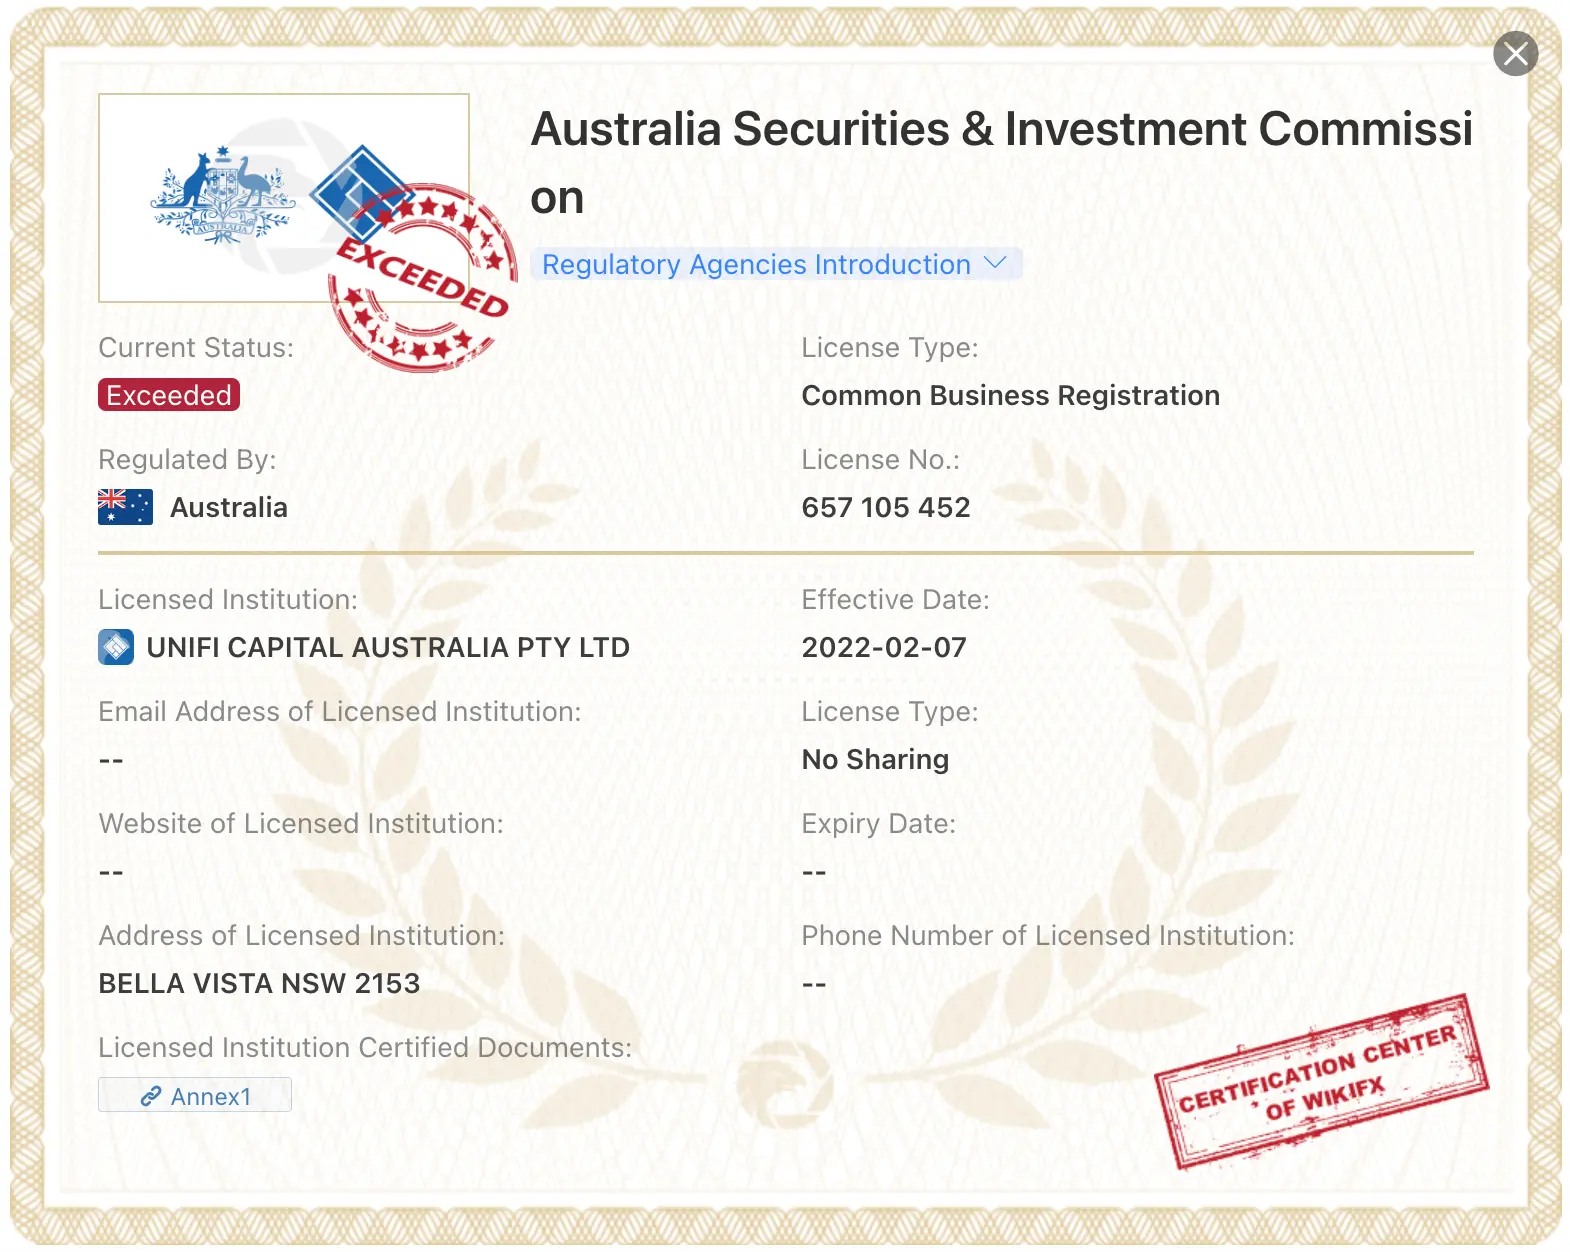Click the Australia Securities & Investment Commission title

click(1002, 130)
